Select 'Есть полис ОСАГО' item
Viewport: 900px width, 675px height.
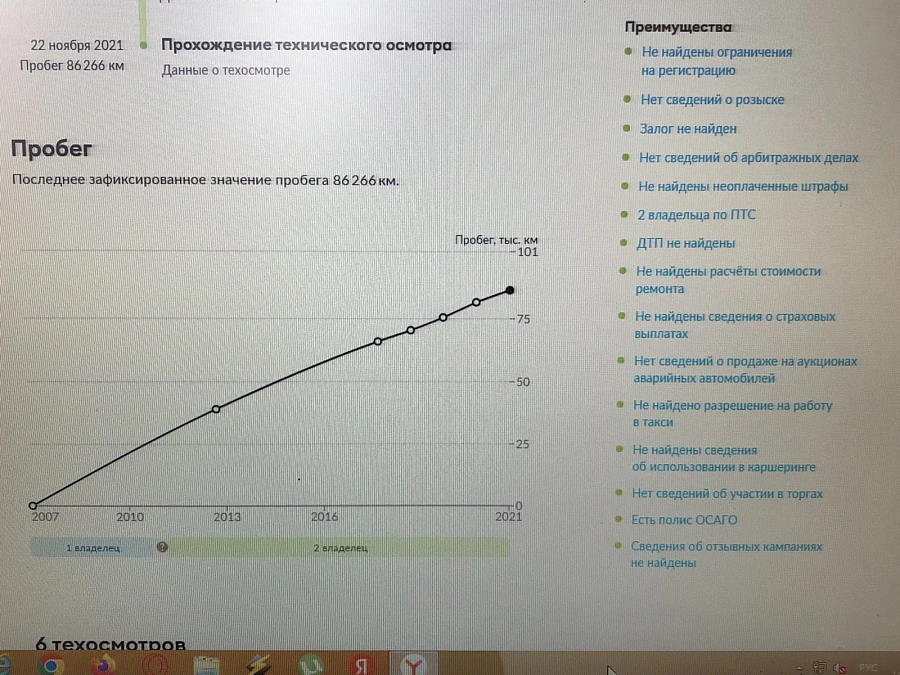[684, 520]
